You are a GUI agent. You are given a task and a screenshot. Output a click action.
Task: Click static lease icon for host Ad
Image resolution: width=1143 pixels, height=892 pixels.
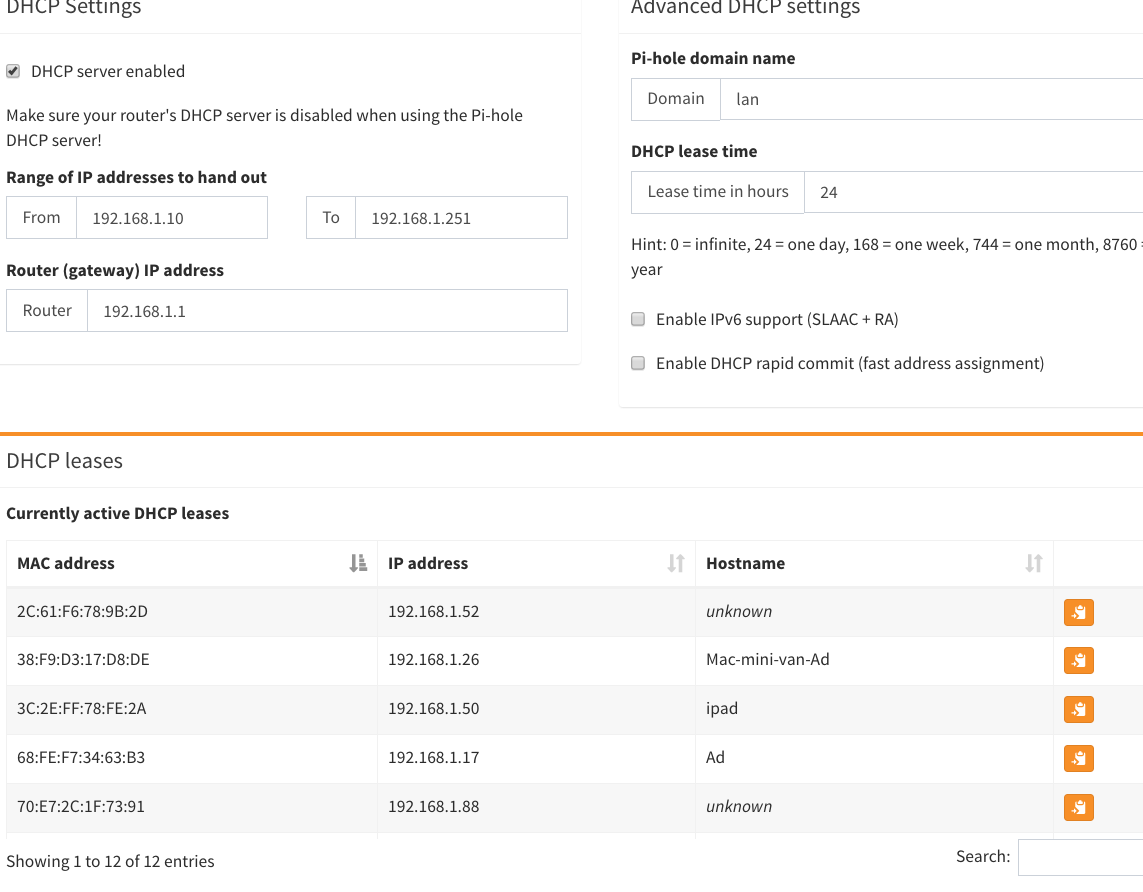click(x=1078, y=758)
